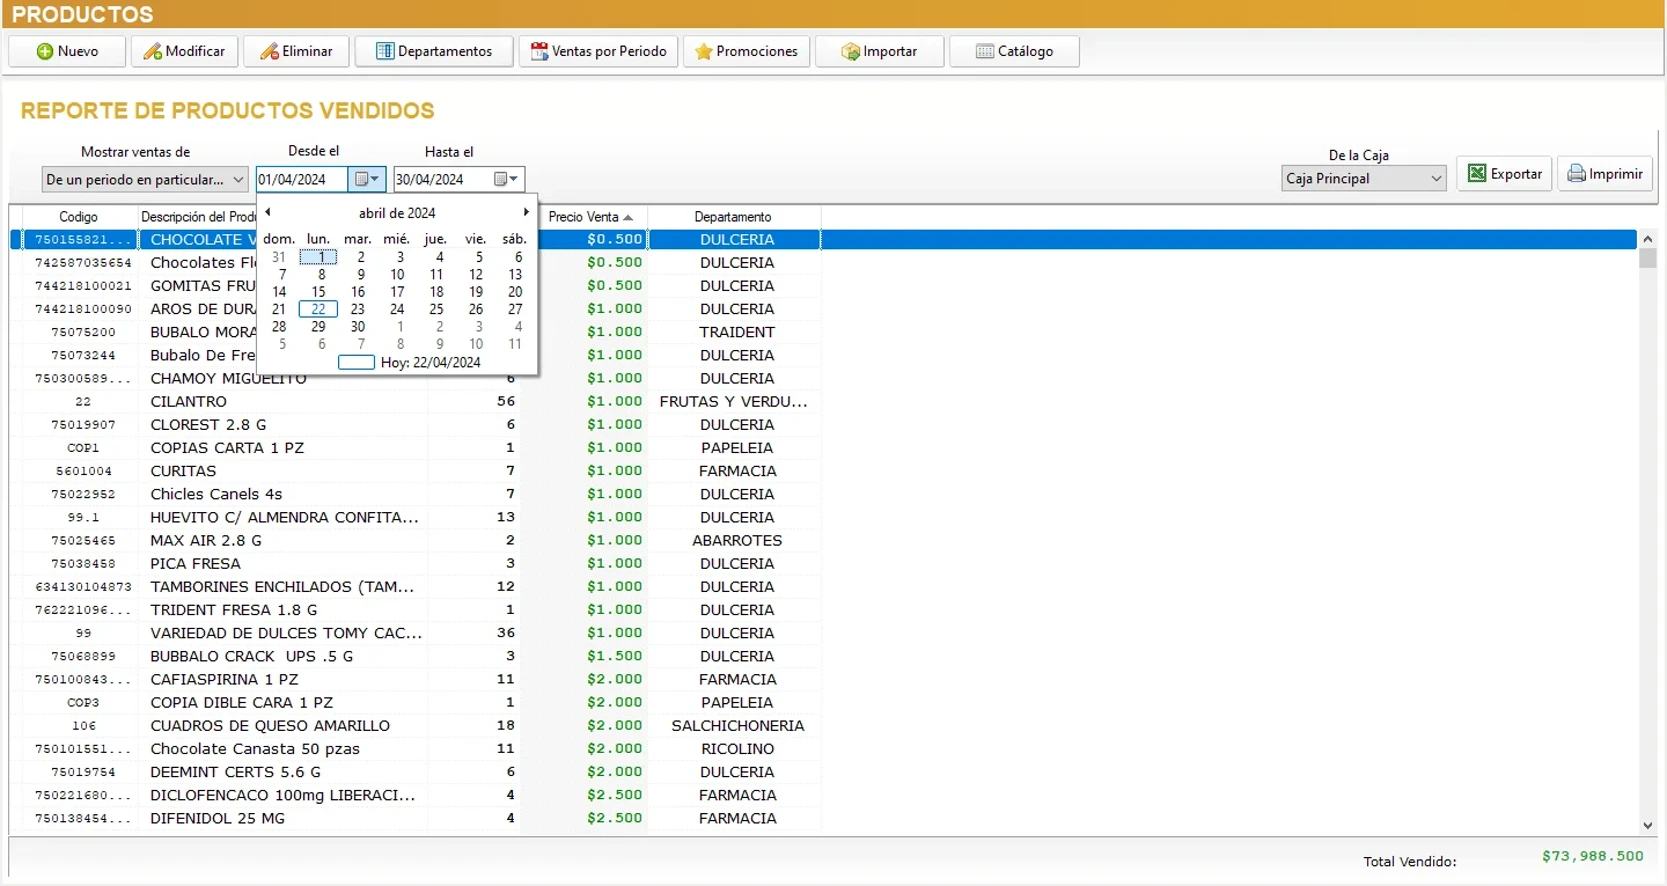
Task: Export report to Excel with Exportar
Action: [1504, 174]
